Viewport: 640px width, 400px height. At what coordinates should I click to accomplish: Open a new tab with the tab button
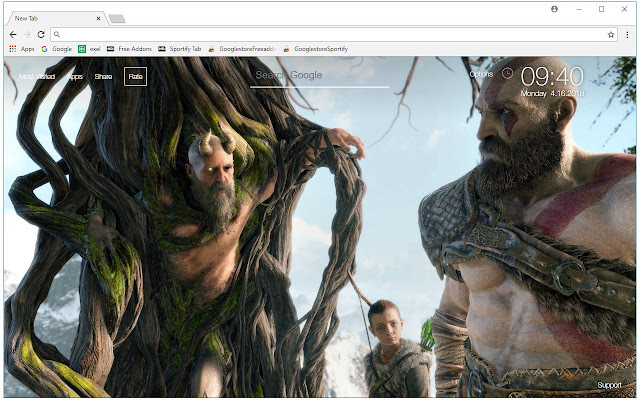coord(117,19)
